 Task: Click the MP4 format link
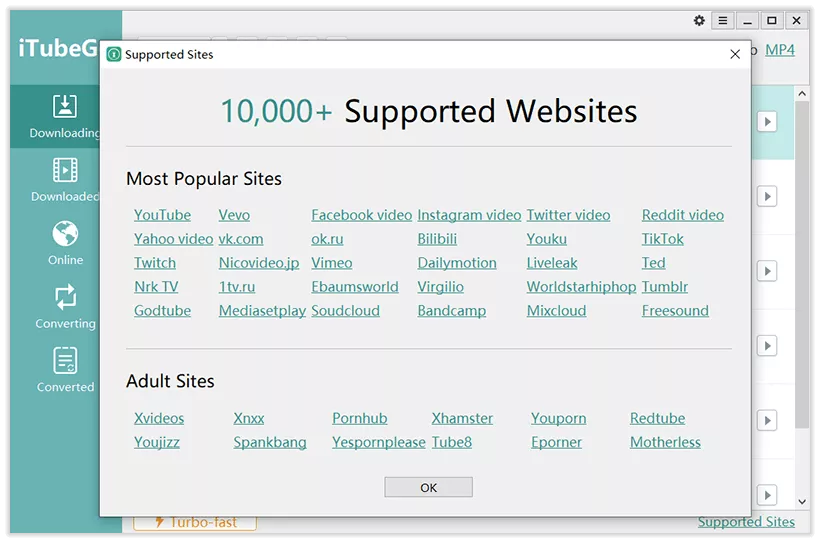(780, 50)
